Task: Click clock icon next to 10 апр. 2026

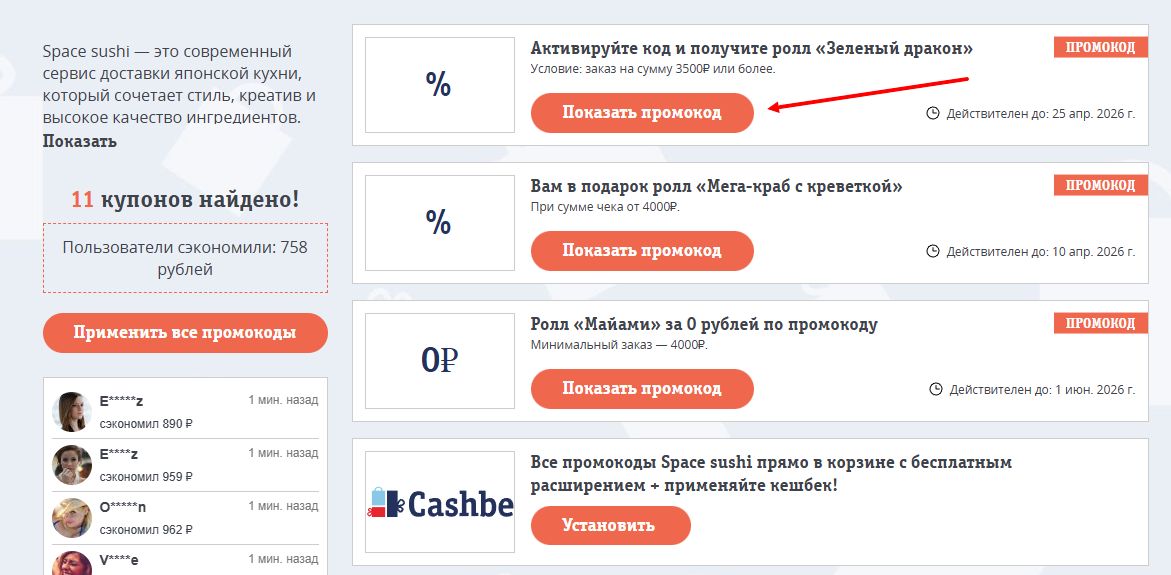Action: [x=932, y=251]
